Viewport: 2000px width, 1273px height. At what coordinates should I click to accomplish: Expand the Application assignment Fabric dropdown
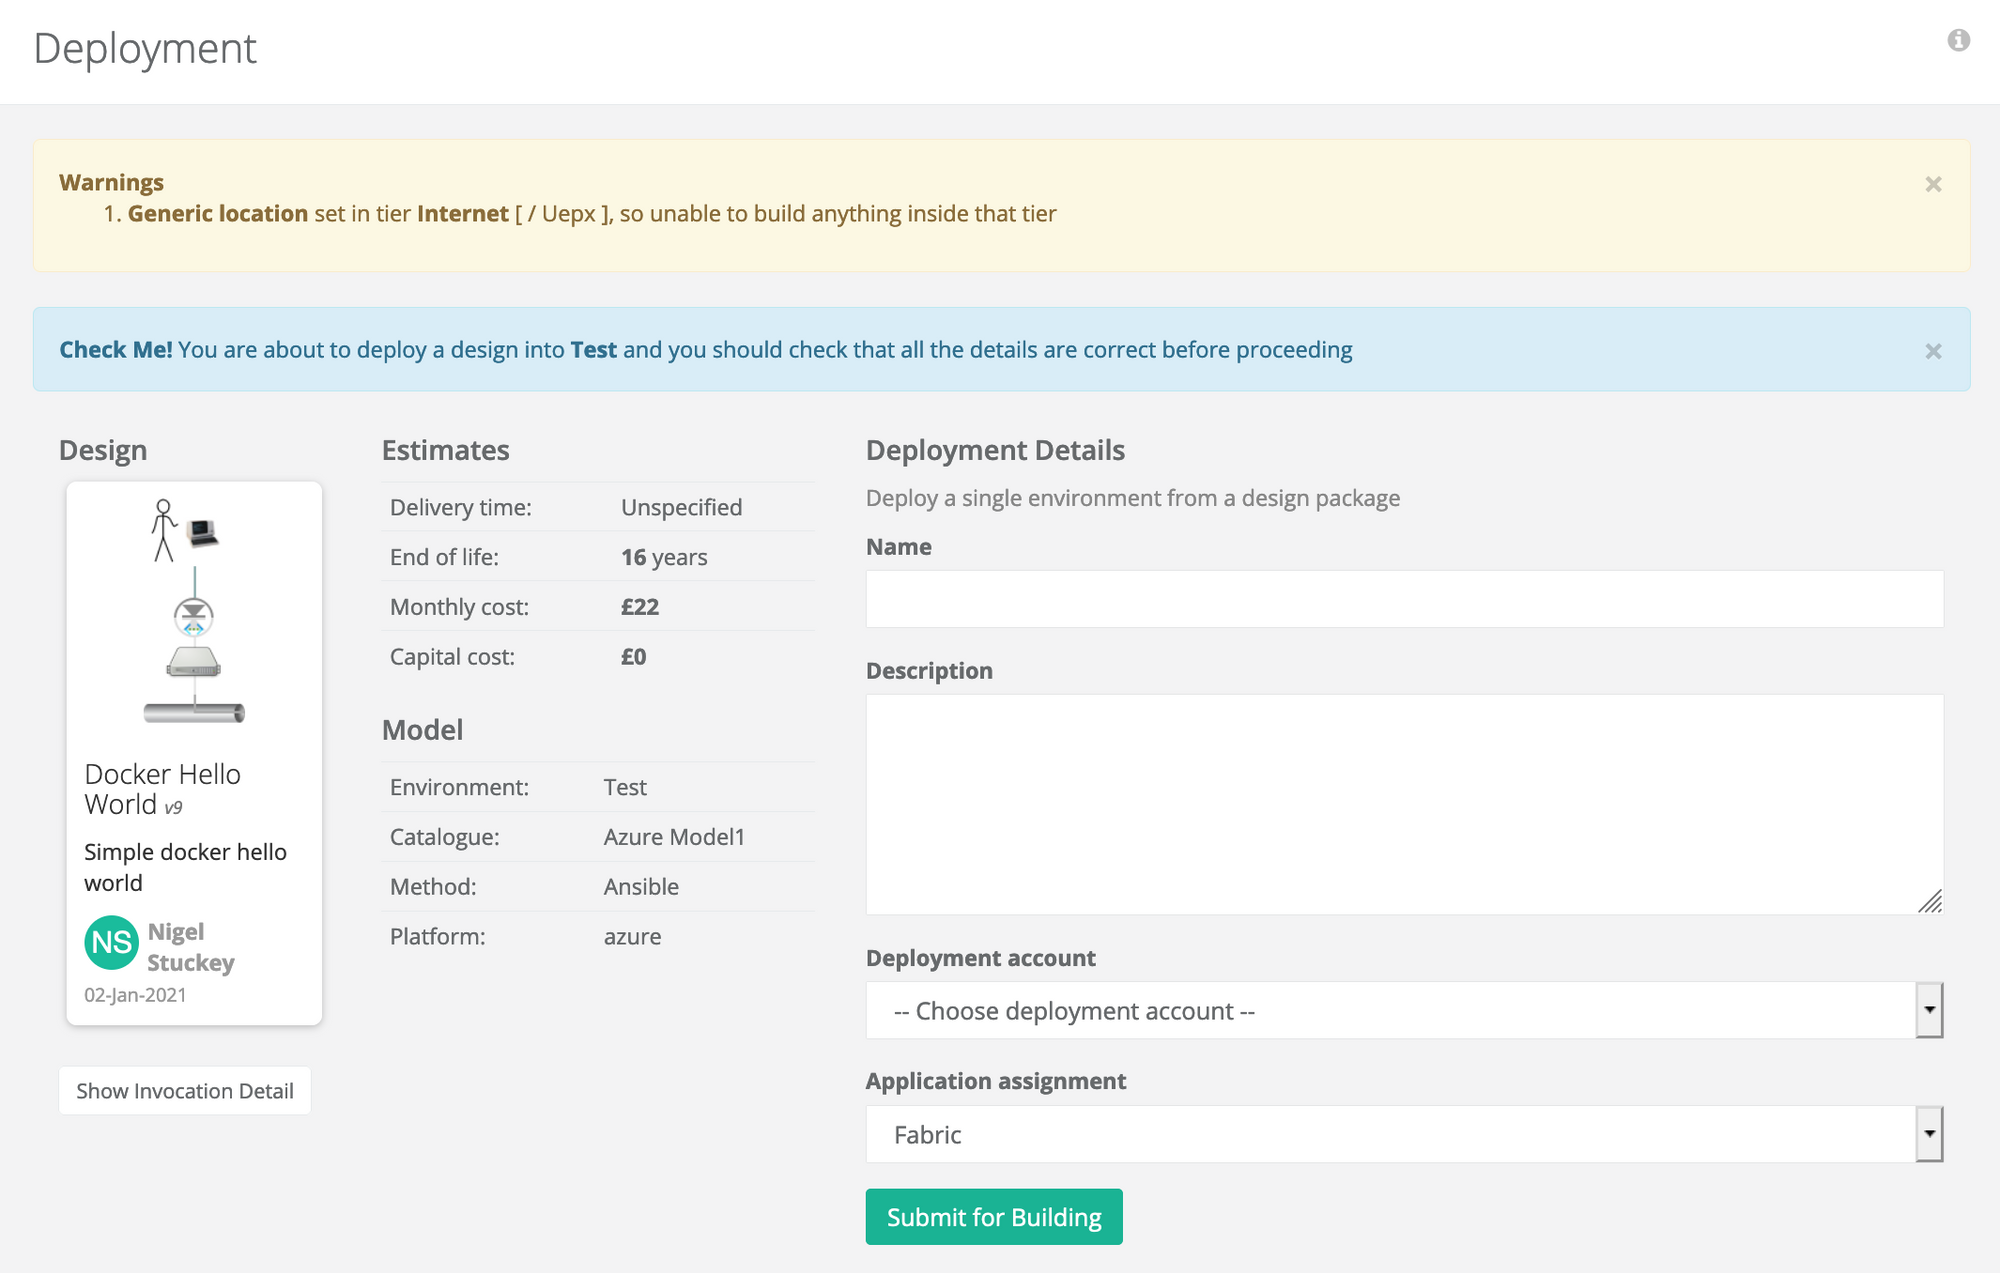[1390, 1134]
